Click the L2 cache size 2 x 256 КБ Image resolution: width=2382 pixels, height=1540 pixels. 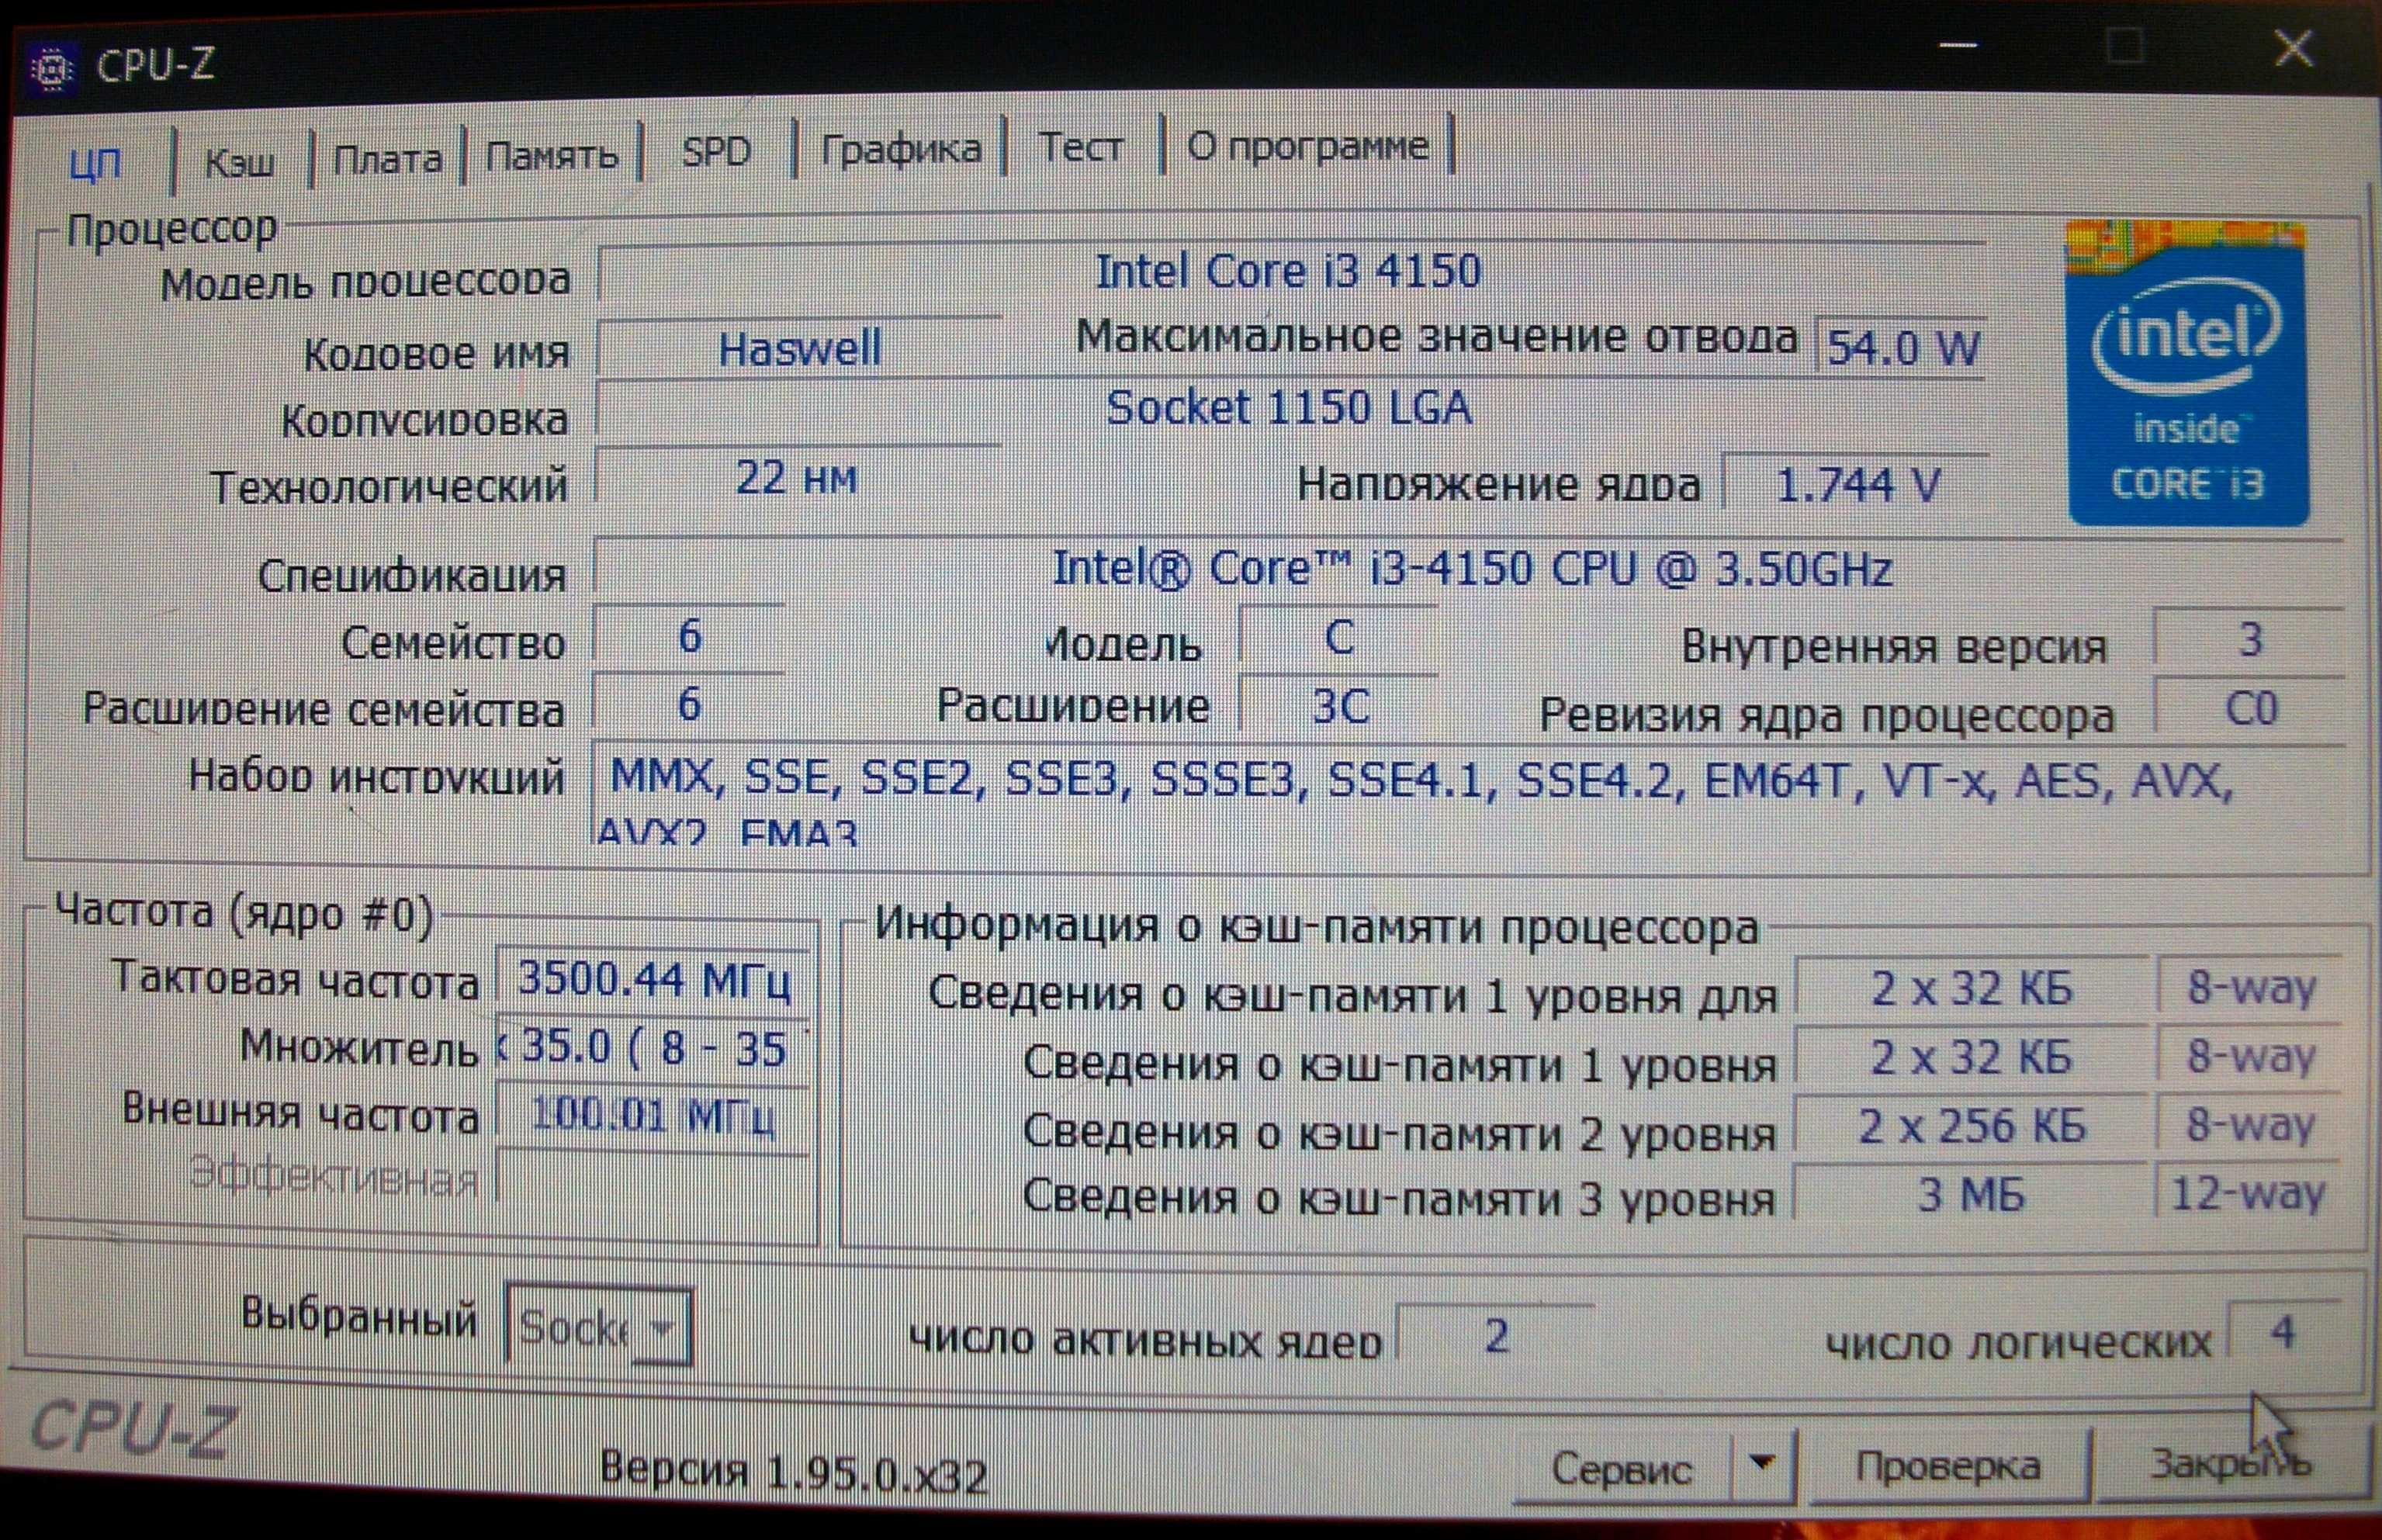click(x=1972, y=1126)
